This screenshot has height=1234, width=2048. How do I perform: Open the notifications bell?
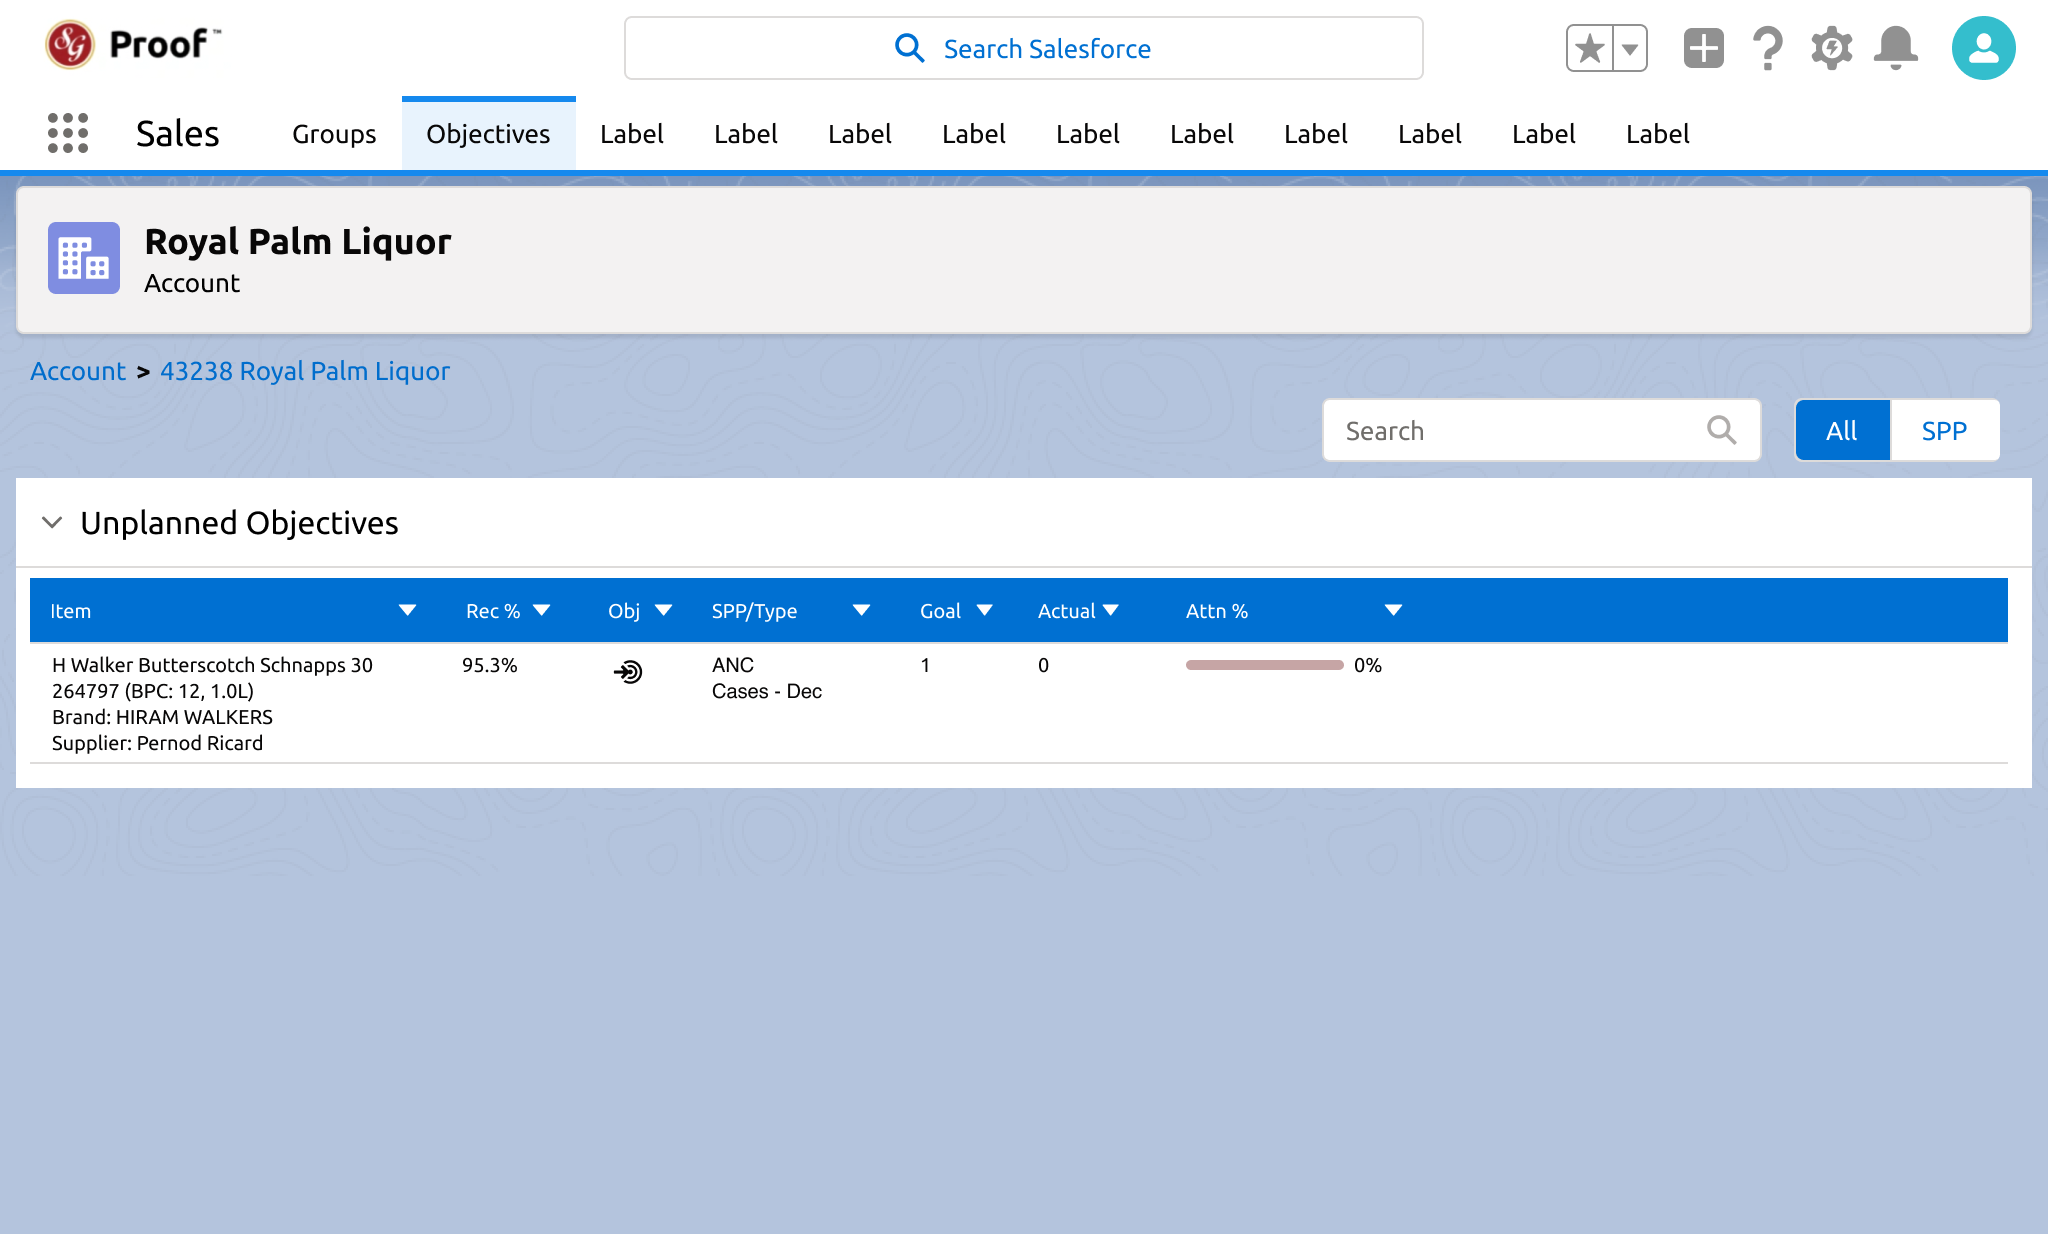[x=1895, y=48]
